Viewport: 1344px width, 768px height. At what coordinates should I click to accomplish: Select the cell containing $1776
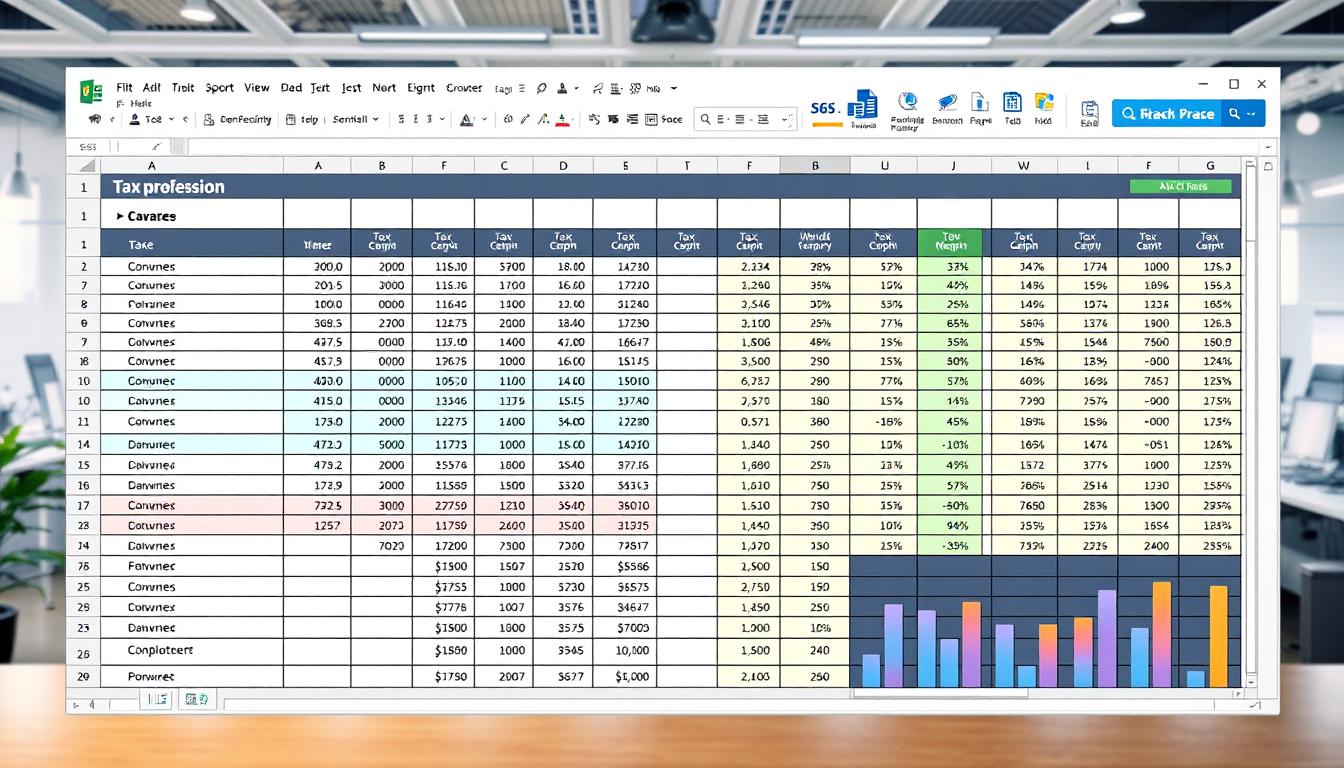[x=443, y=607]
